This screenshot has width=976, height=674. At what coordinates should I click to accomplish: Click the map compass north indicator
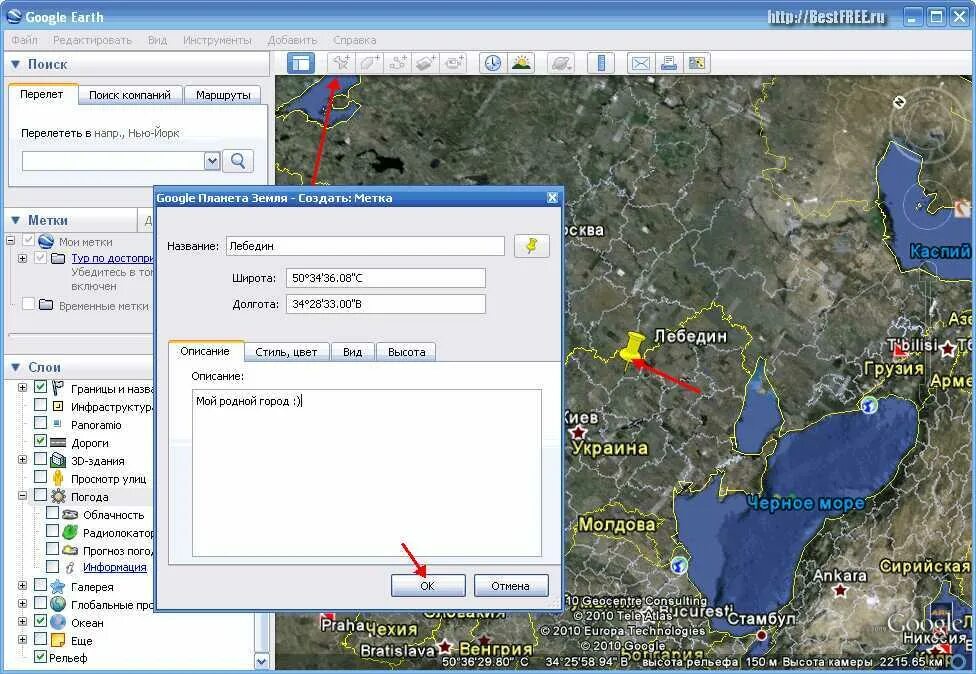[899, 101]
